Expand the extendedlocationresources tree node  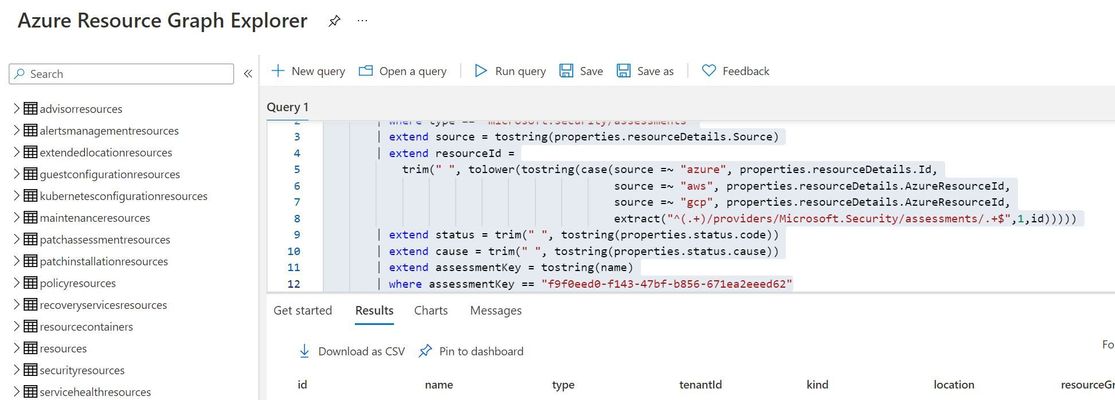tap(17, 152)
